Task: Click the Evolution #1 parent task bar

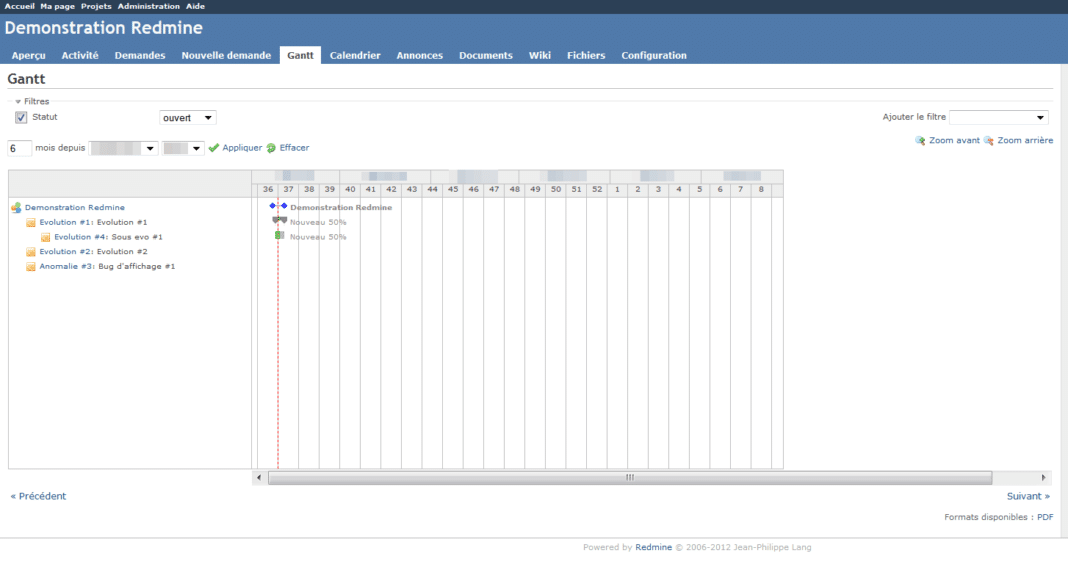Action: coord(279,220)
